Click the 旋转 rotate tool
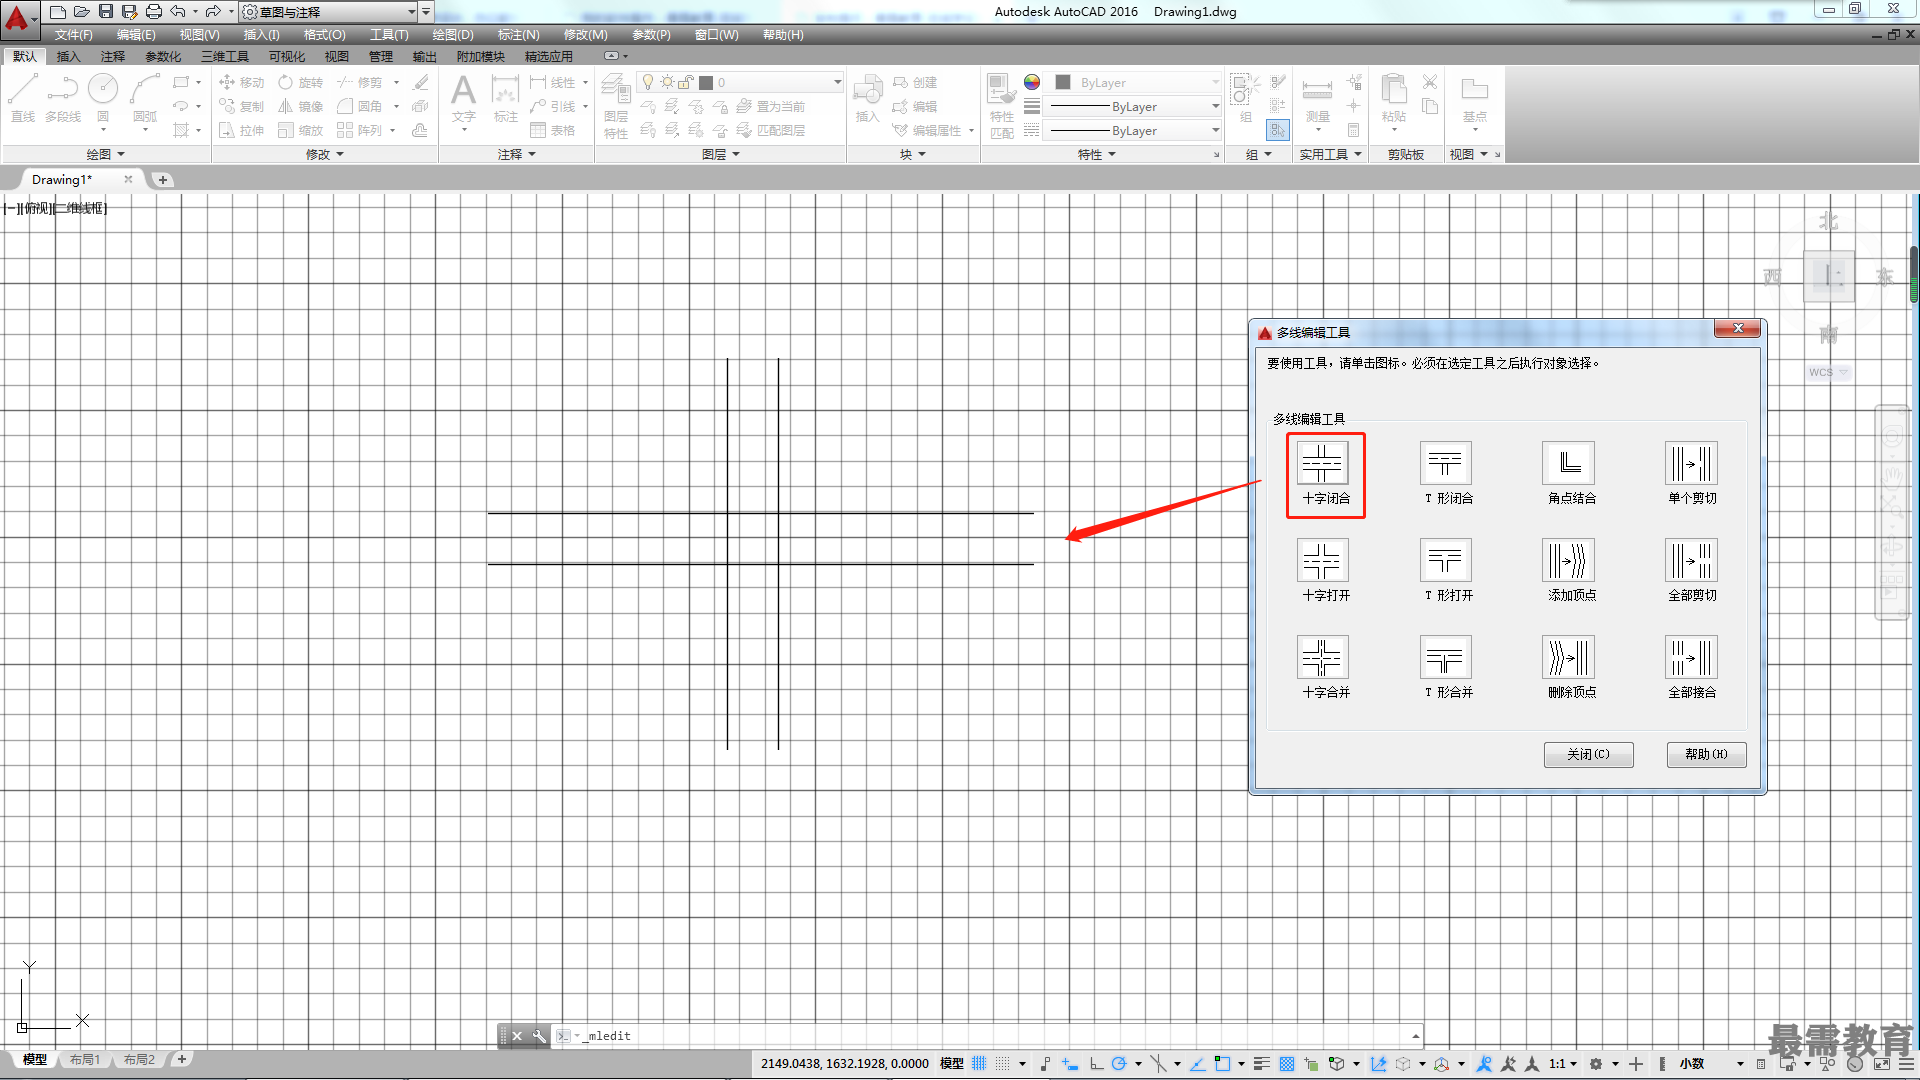The height and width of the screenshot is (1080, 1920). (x=301, y=82)
